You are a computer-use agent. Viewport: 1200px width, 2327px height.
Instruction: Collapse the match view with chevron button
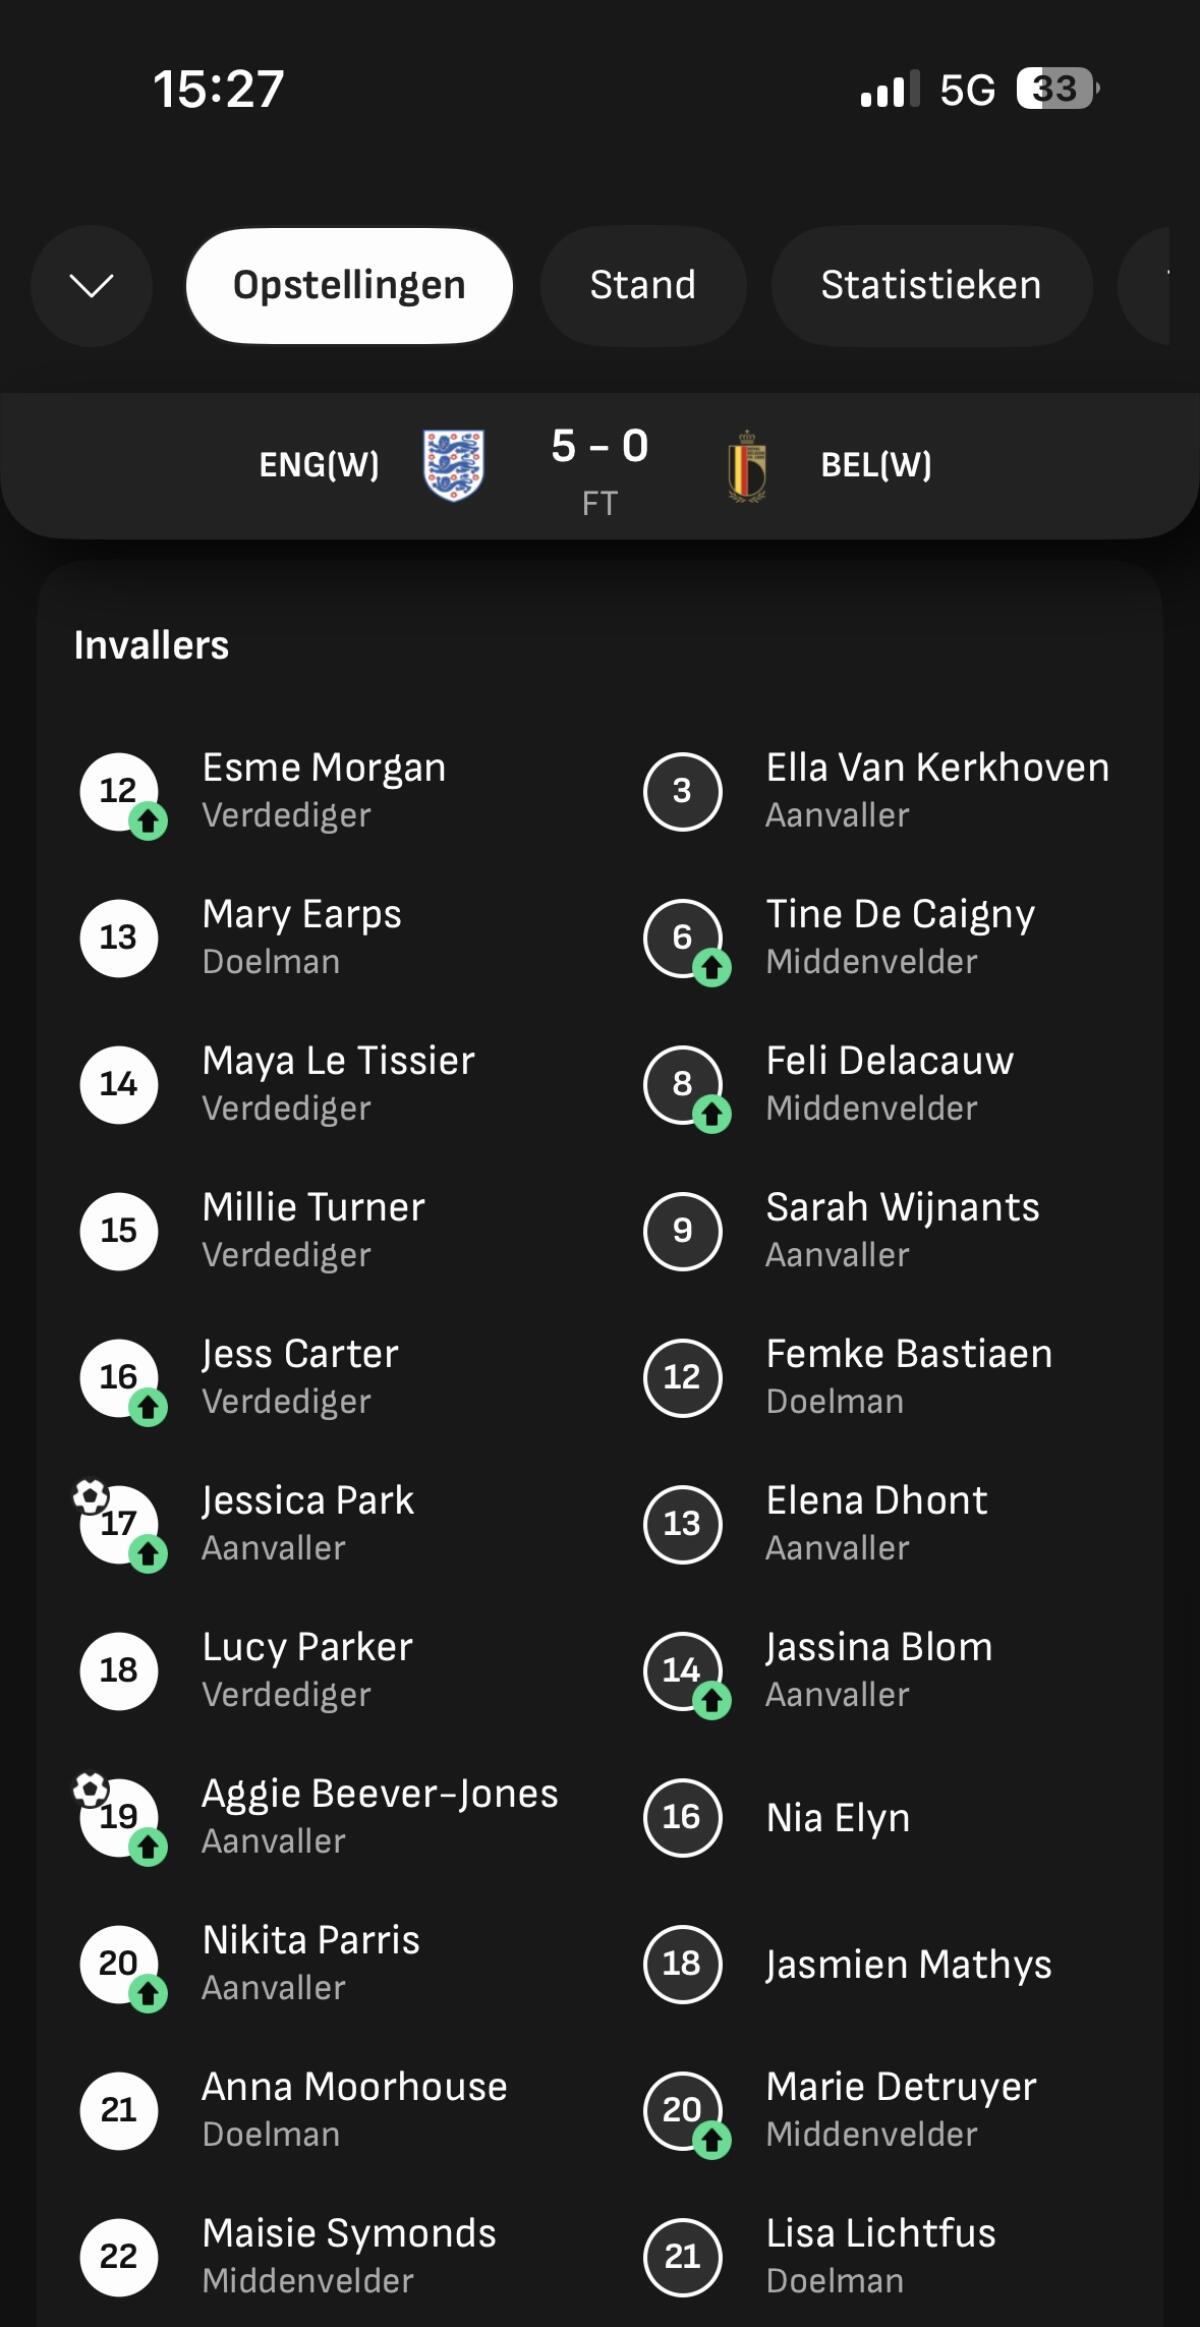point(91,286)
